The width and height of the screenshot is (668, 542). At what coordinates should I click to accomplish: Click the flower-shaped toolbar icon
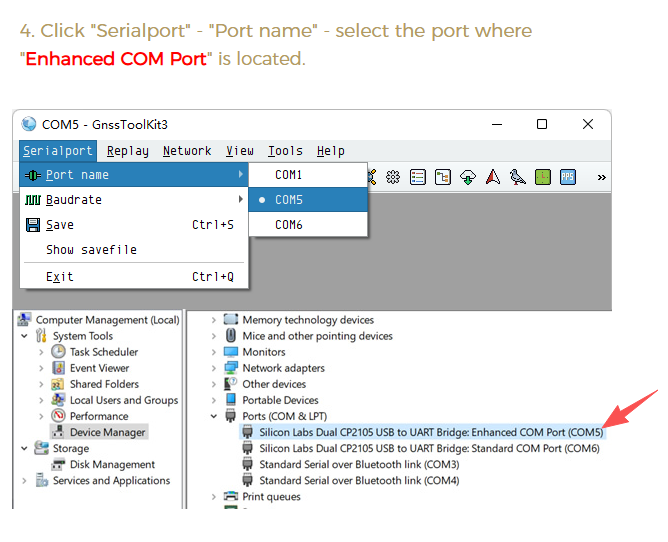[394, 177]
